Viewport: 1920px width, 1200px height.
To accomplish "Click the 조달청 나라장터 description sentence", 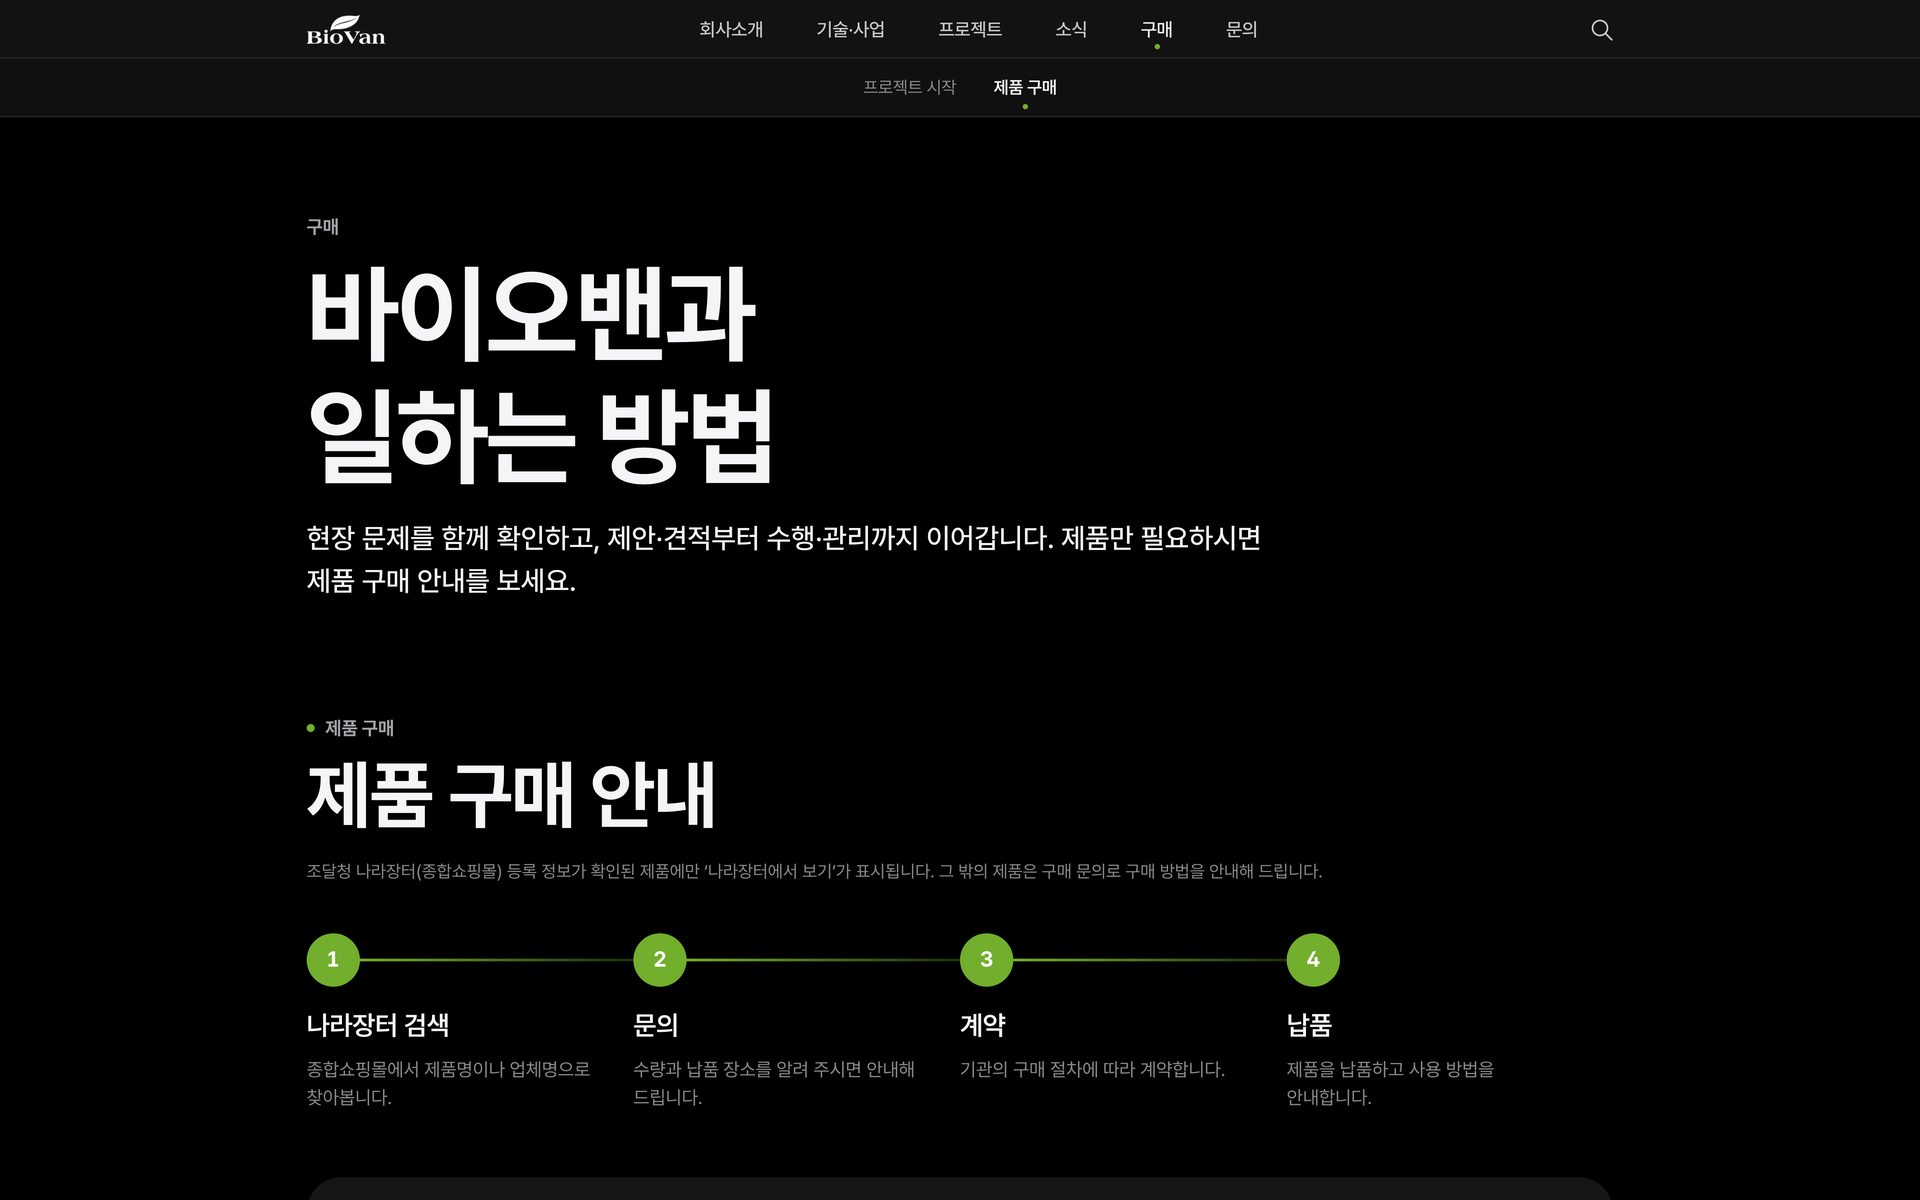I will pos(814,871).
